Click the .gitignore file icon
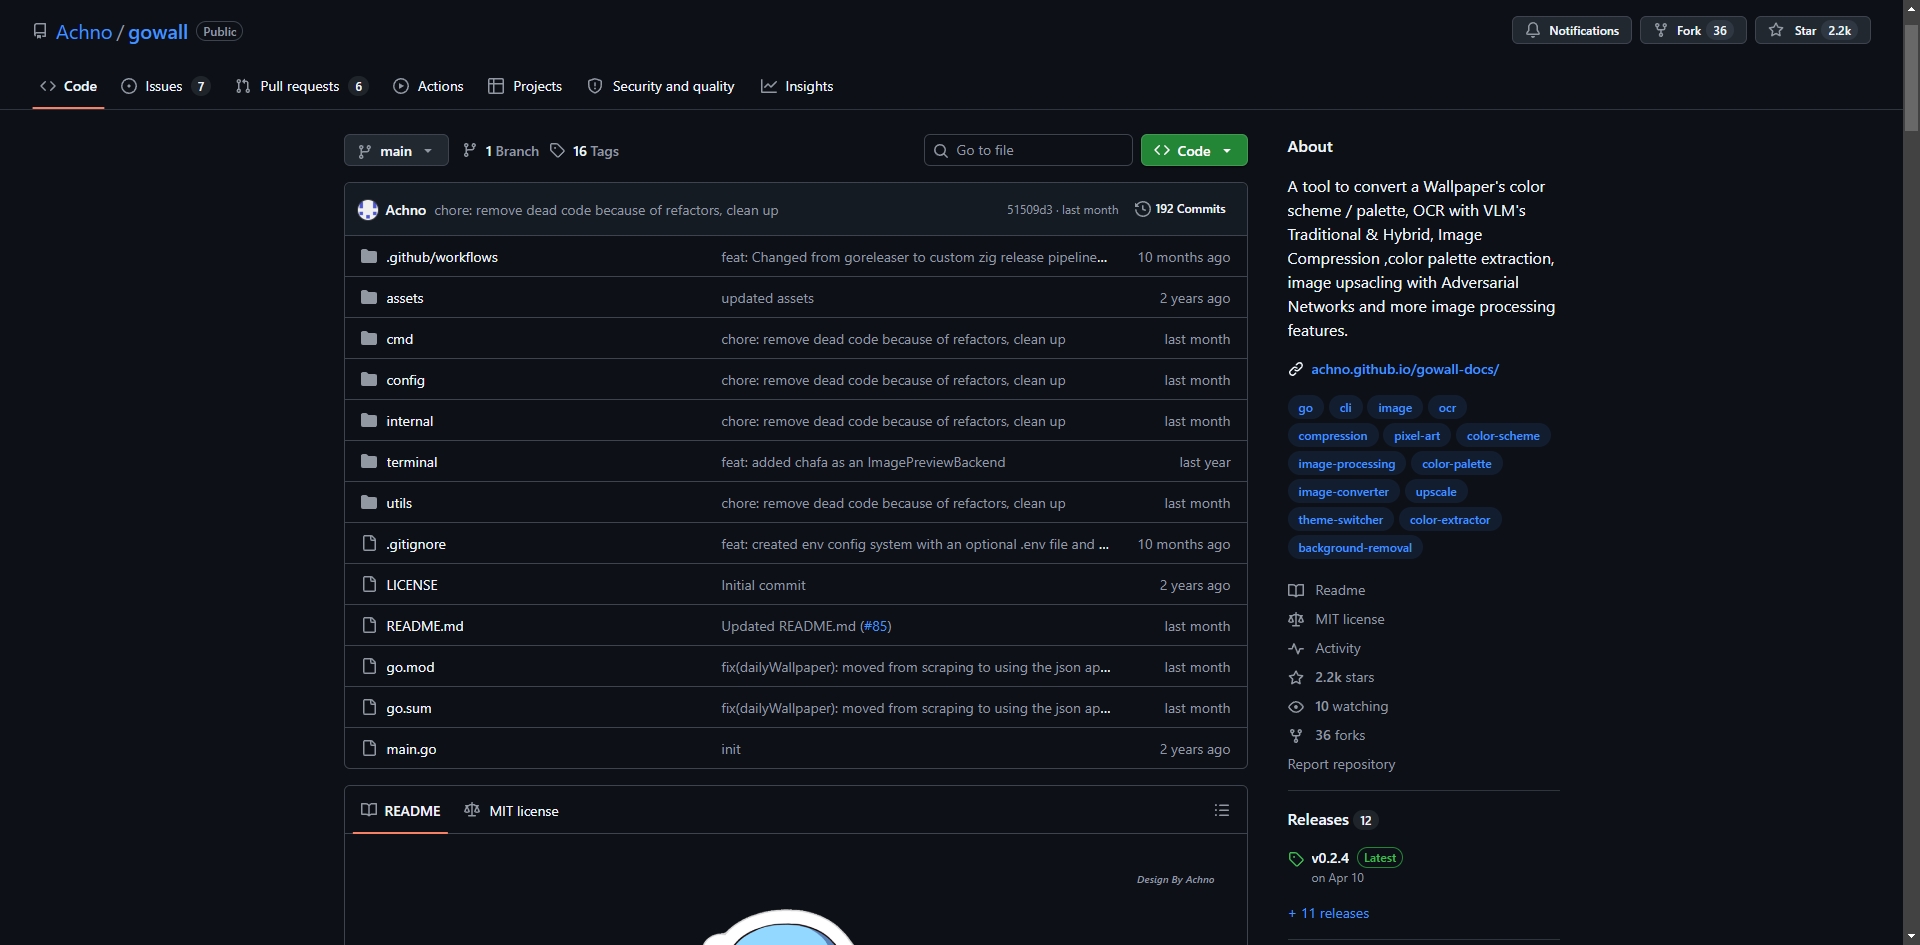 tap(369, 544)
